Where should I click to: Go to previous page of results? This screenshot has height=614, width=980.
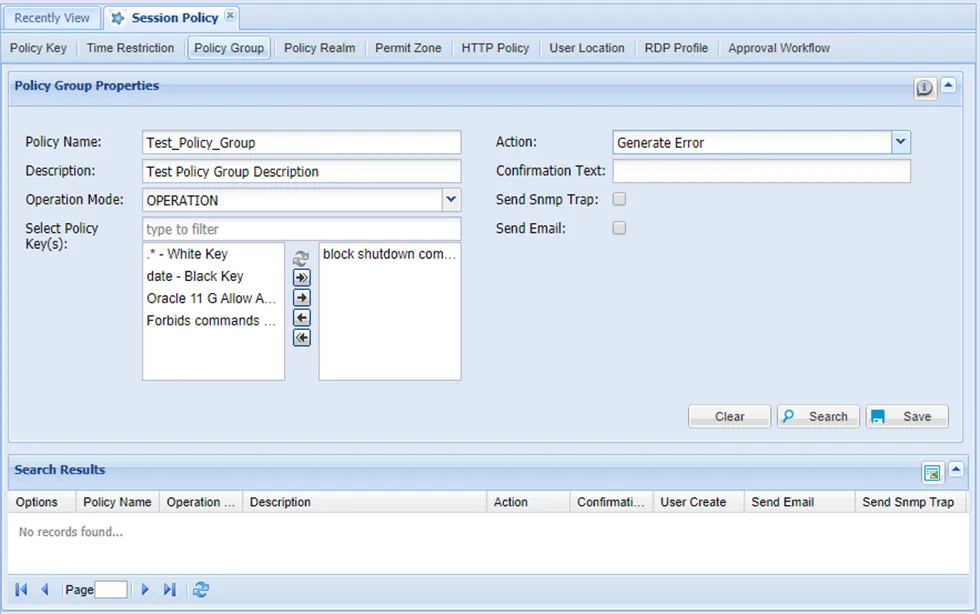(x=44, y=589)
